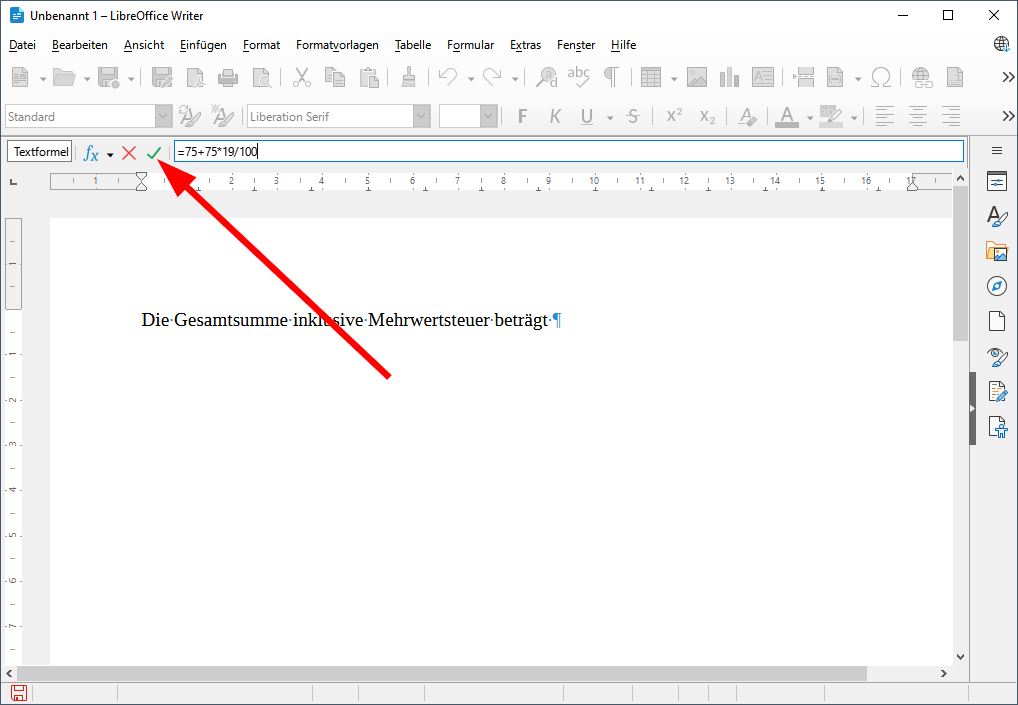Select the Styles panel in the sidebar
The width and height of the screenshot is (1018, 705).
(x=996, y=216)
